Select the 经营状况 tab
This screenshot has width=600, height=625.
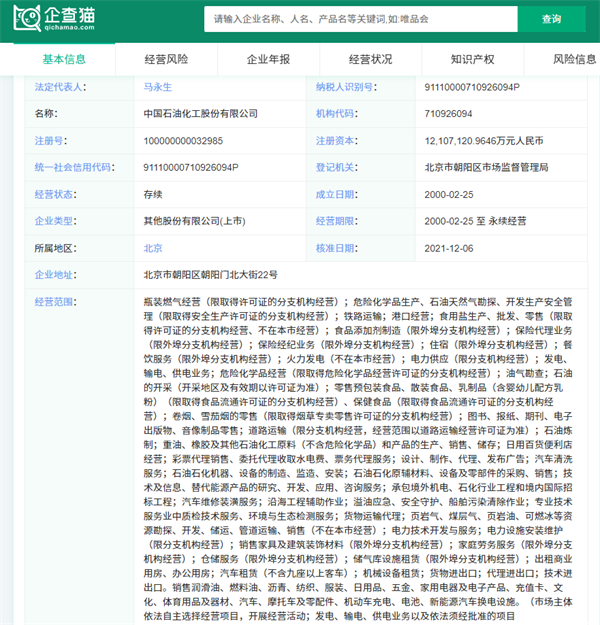point(370,59)
